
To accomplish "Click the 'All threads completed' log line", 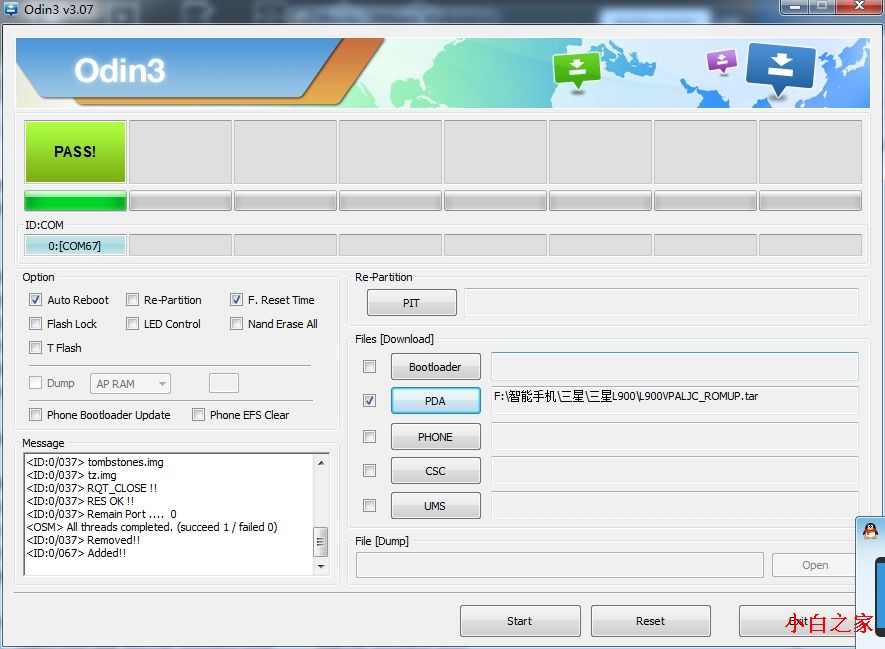I will pos(152,527).
